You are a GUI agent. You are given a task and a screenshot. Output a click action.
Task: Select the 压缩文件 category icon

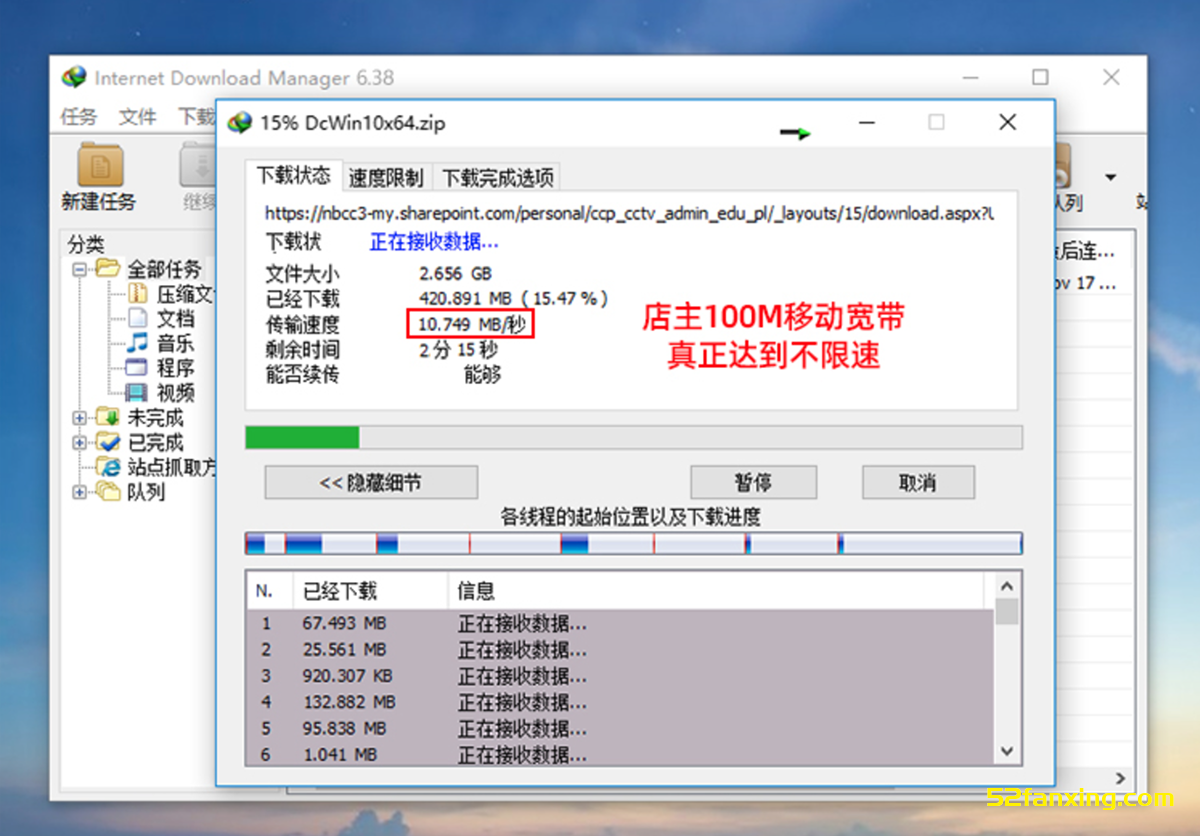138,294
